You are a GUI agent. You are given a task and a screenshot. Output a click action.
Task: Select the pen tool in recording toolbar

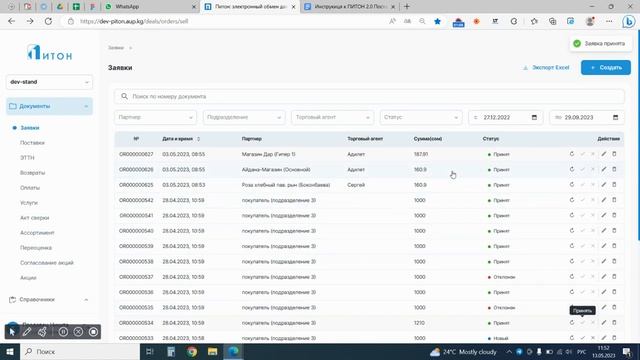pyautogui.click(x=27, y=332)
